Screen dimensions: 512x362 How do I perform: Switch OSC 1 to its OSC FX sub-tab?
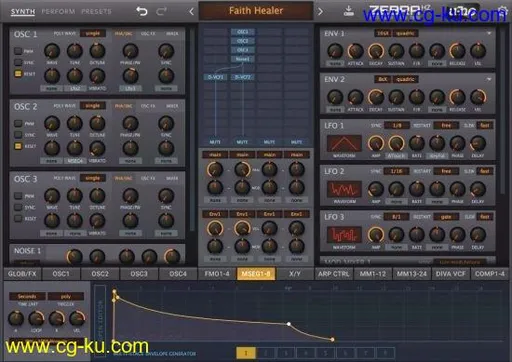[148, 34]
